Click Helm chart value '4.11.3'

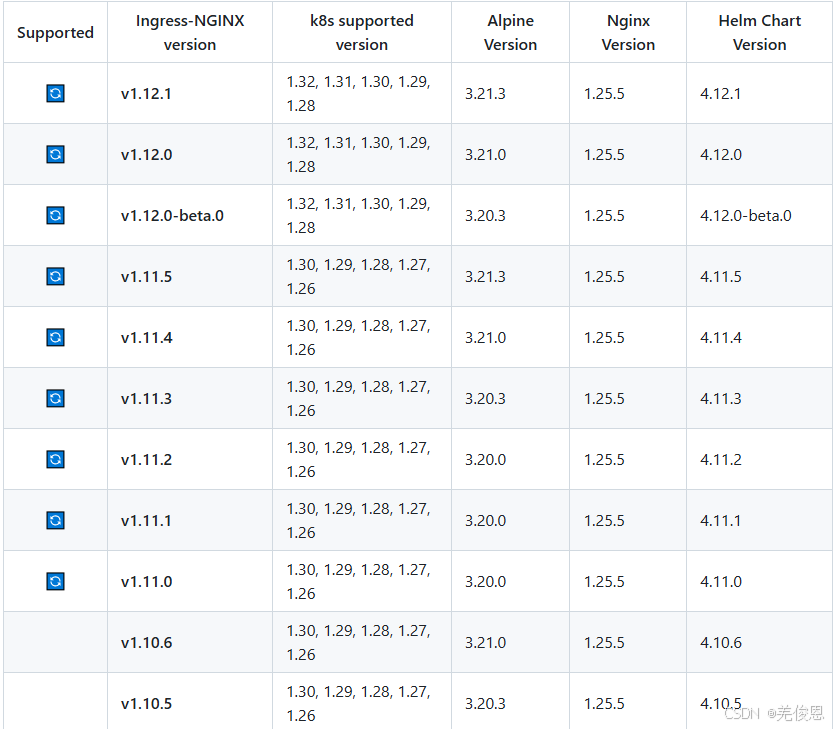click(721, 398)
